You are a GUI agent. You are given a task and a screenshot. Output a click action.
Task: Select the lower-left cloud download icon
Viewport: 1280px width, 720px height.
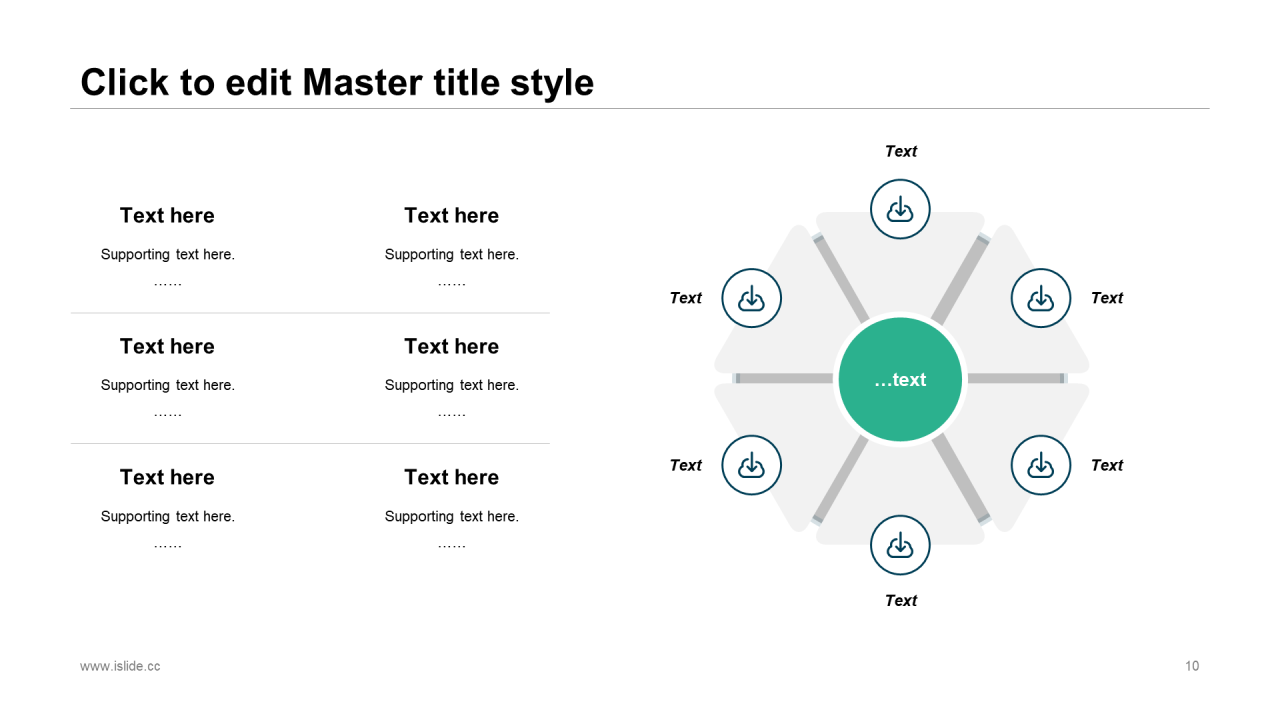751,465
